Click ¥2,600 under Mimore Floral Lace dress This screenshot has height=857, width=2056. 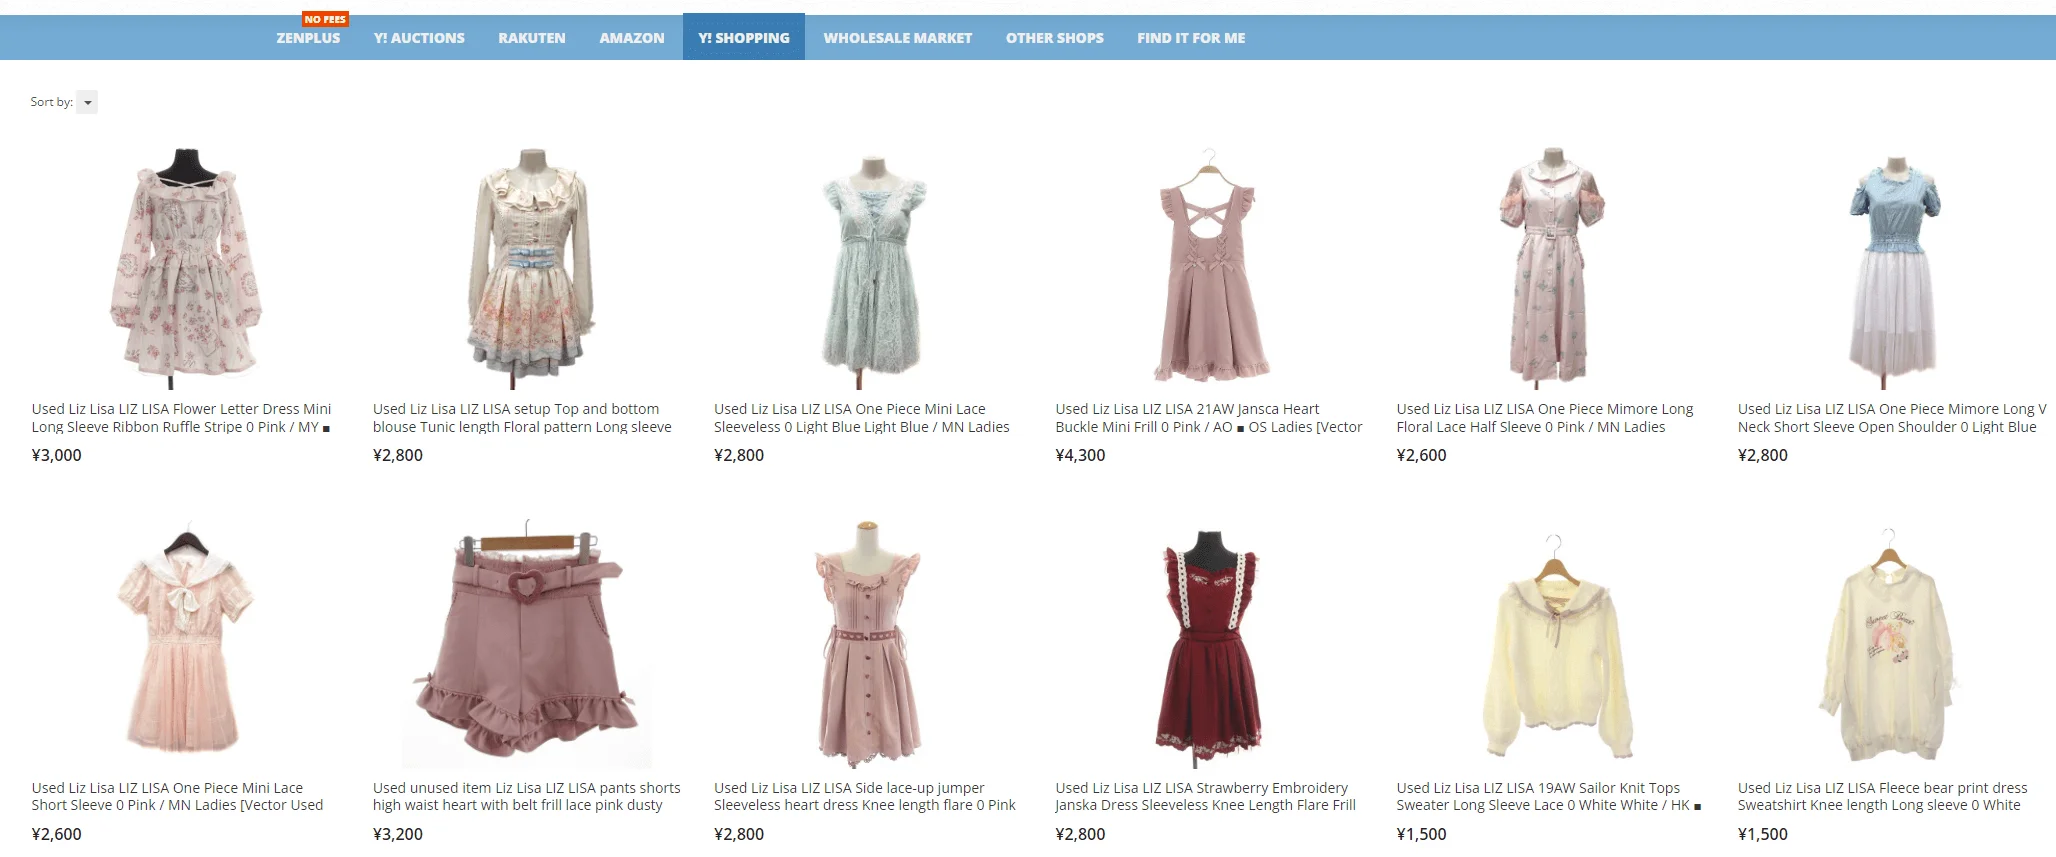[1421, 455]
